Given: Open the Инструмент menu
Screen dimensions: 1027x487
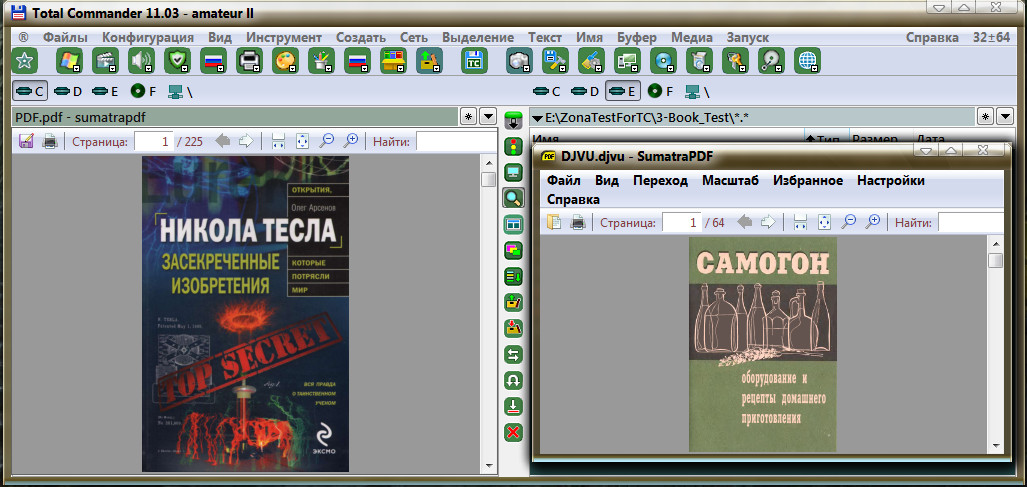Looking at the screenshot, I should coord(284,37).
